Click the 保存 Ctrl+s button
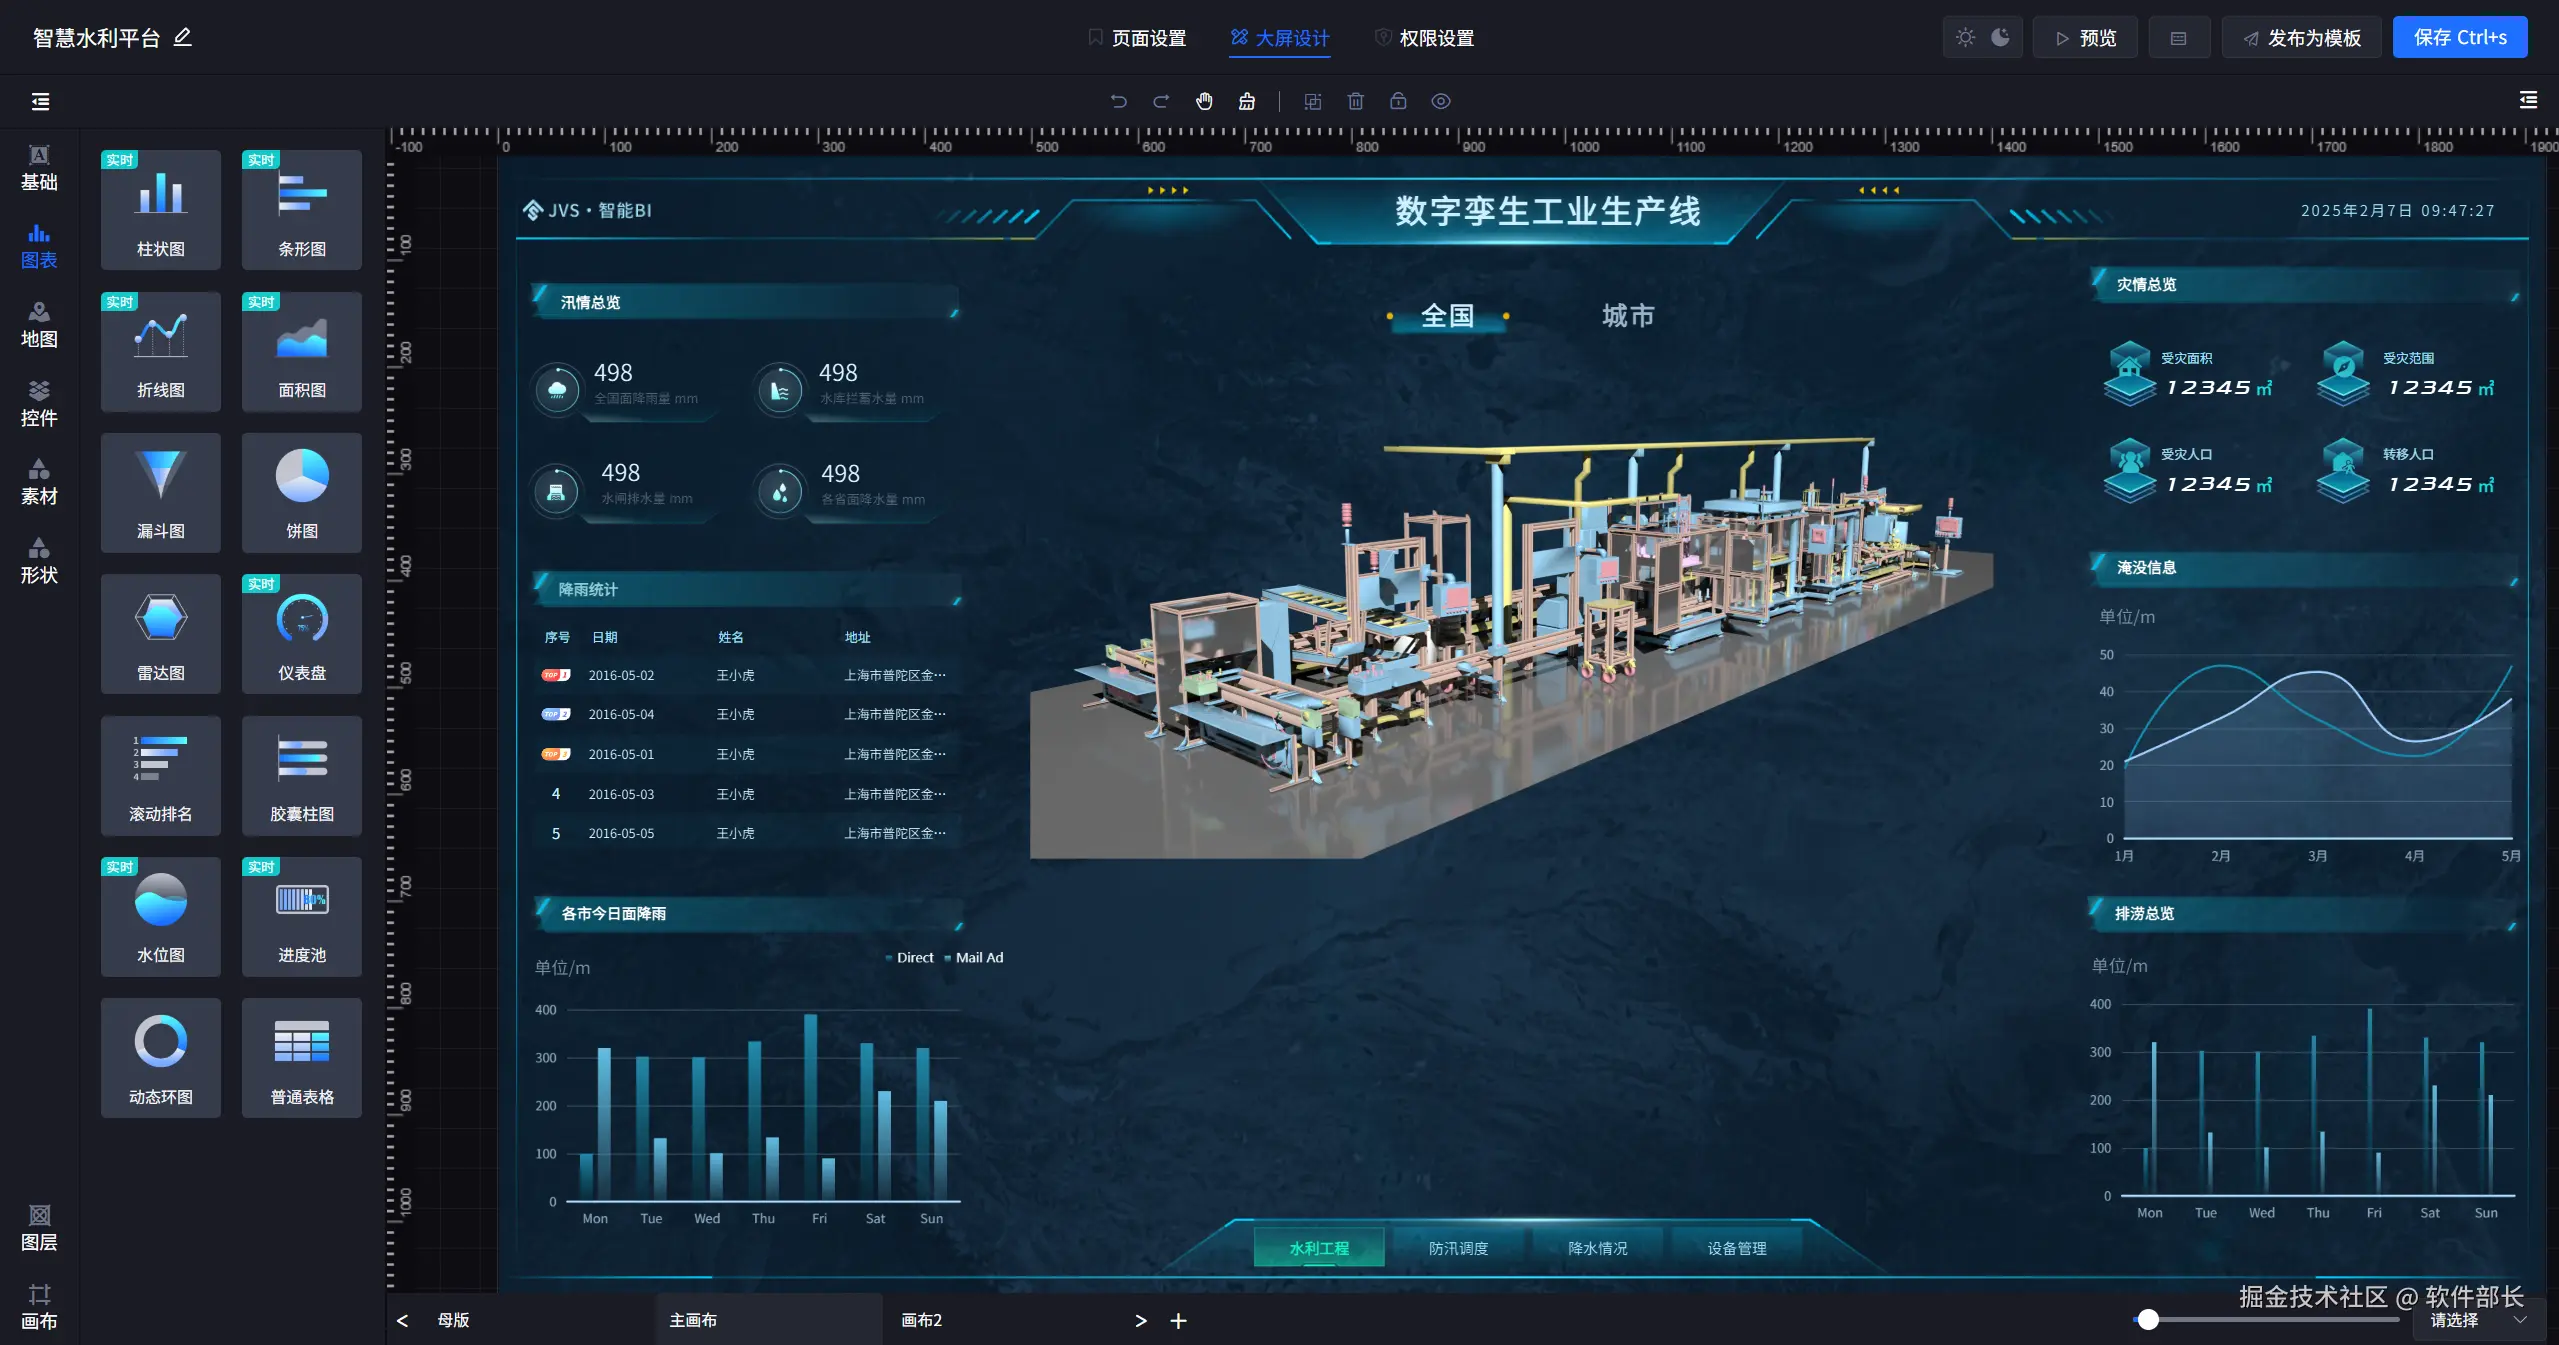The image size is (2559, 1345). click(2459, 37)
